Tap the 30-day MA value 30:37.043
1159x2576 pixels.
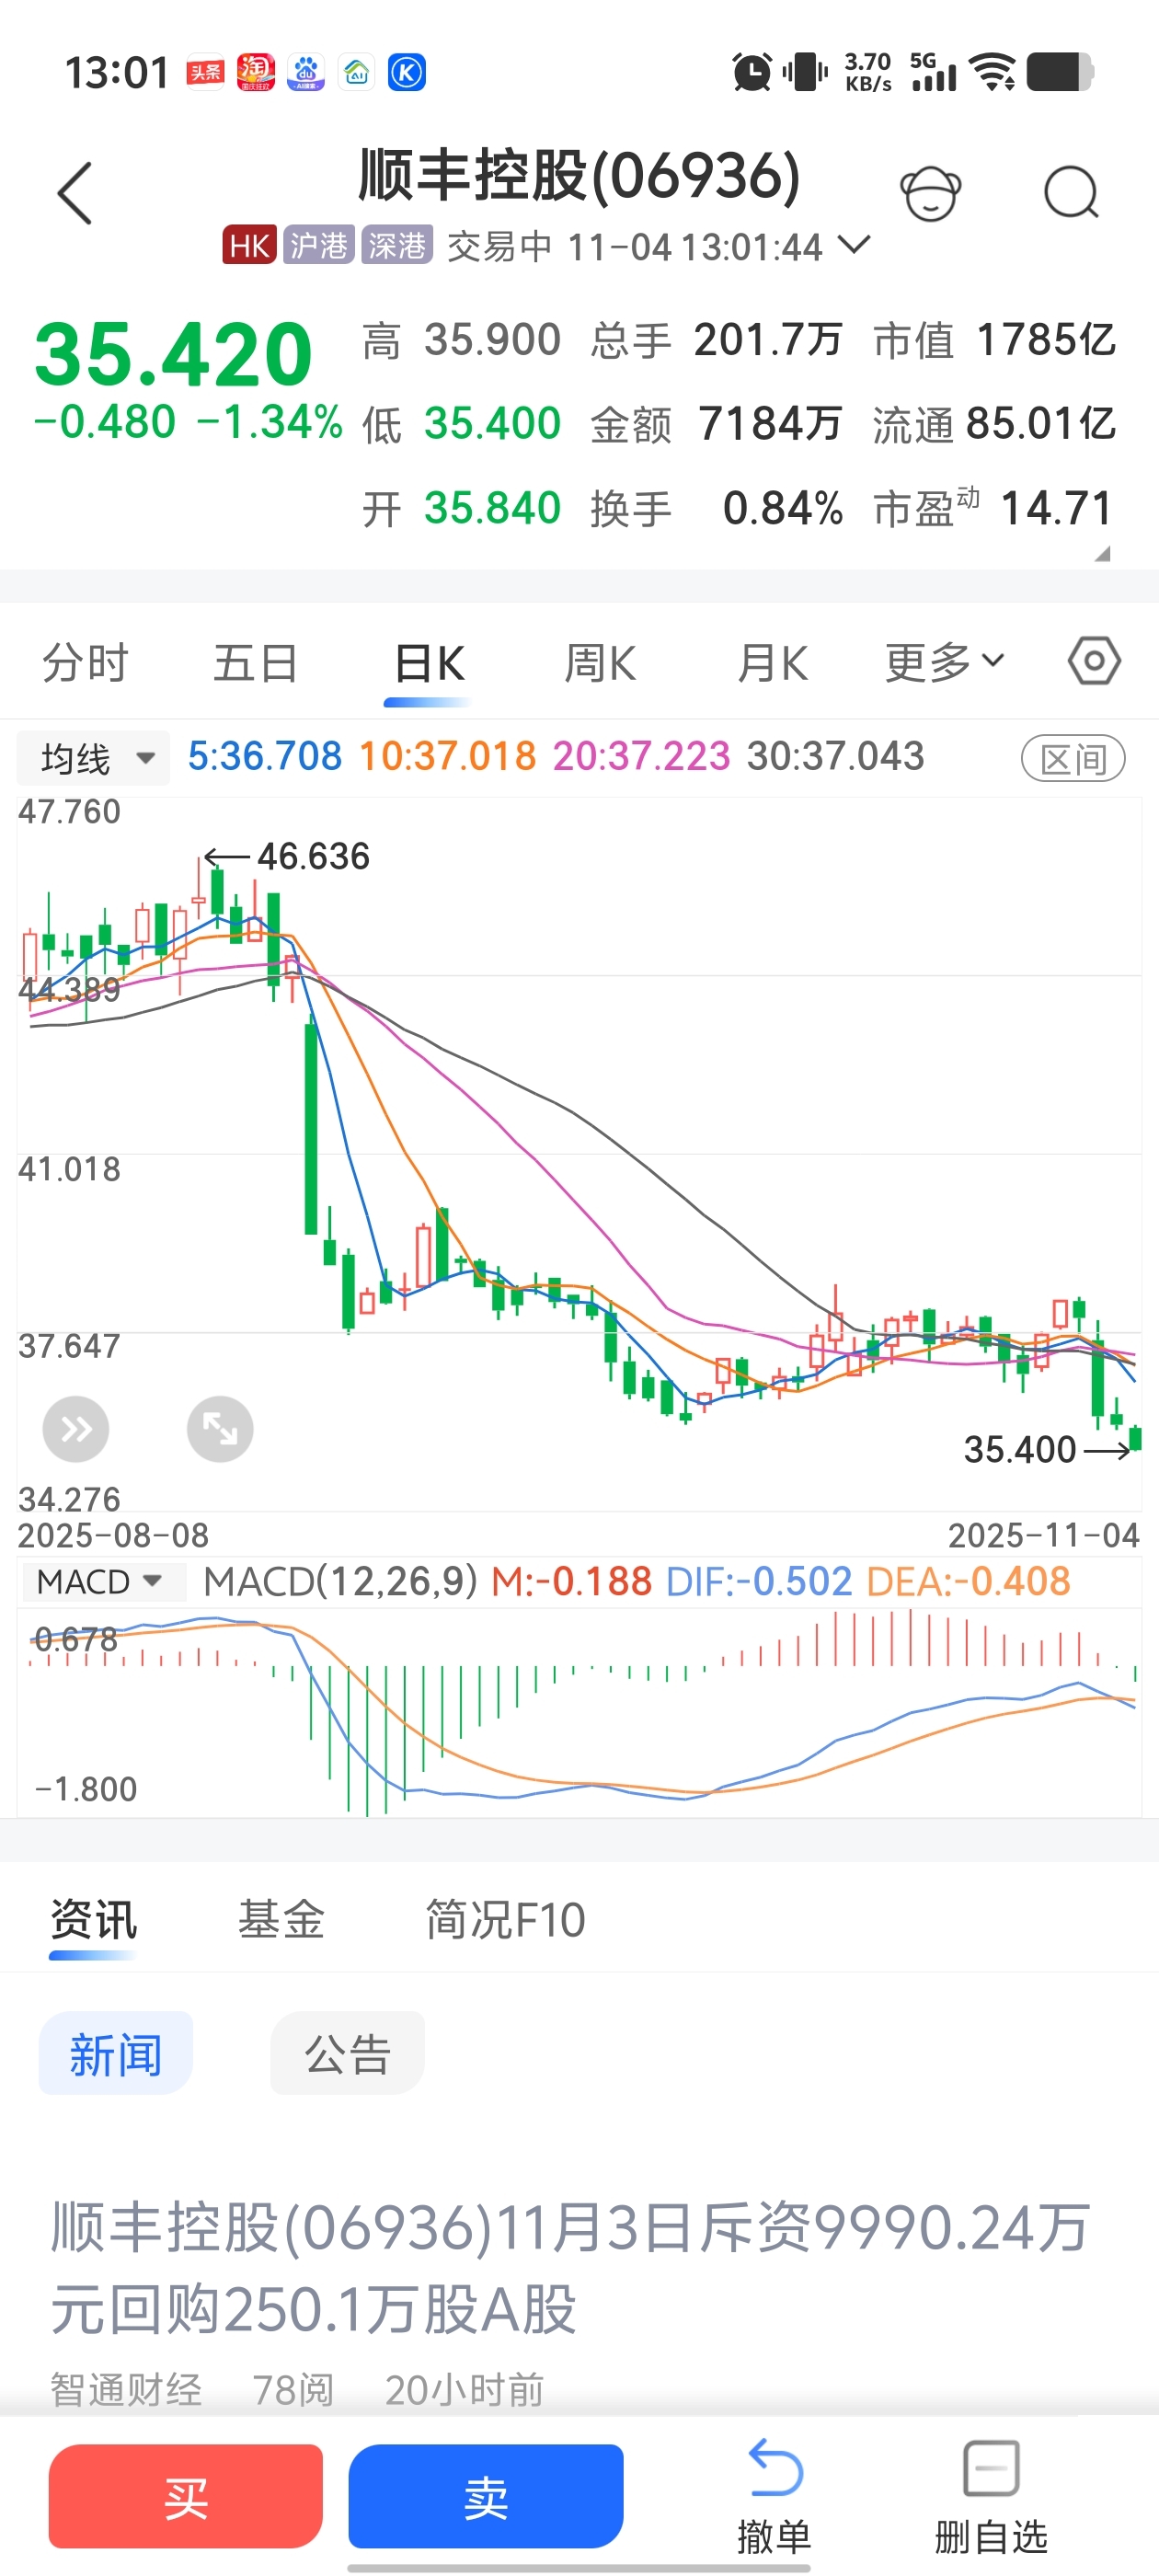coord(836,756)
